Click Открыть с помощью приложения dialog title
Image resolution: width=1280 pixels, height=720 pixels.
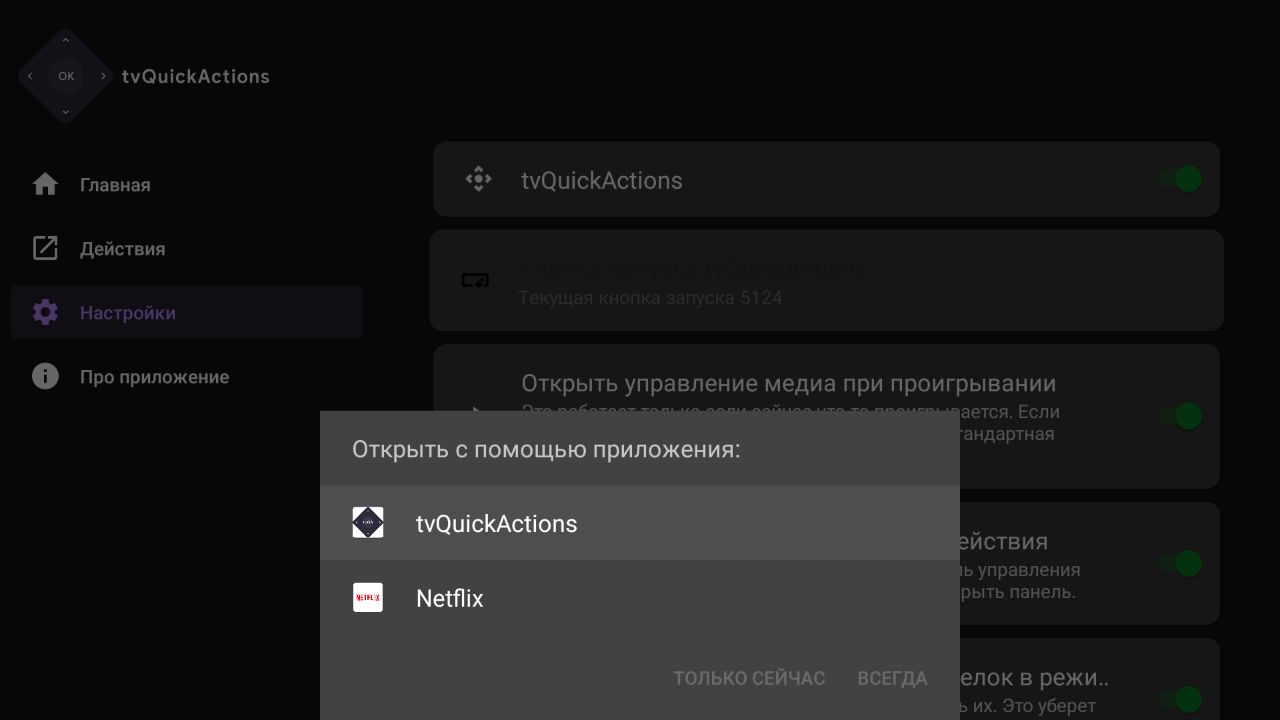(x=546, y=449)
